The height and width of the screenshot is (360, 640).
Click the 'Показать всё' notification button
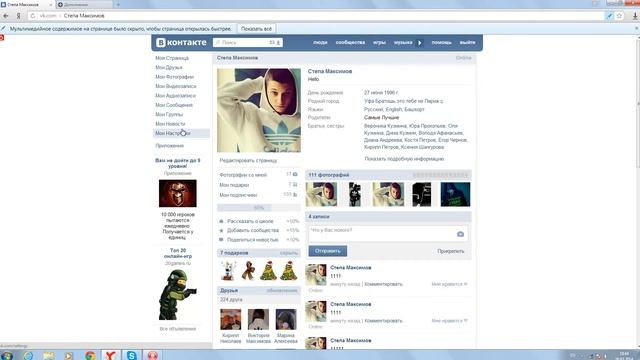click(x=256, y=29)
